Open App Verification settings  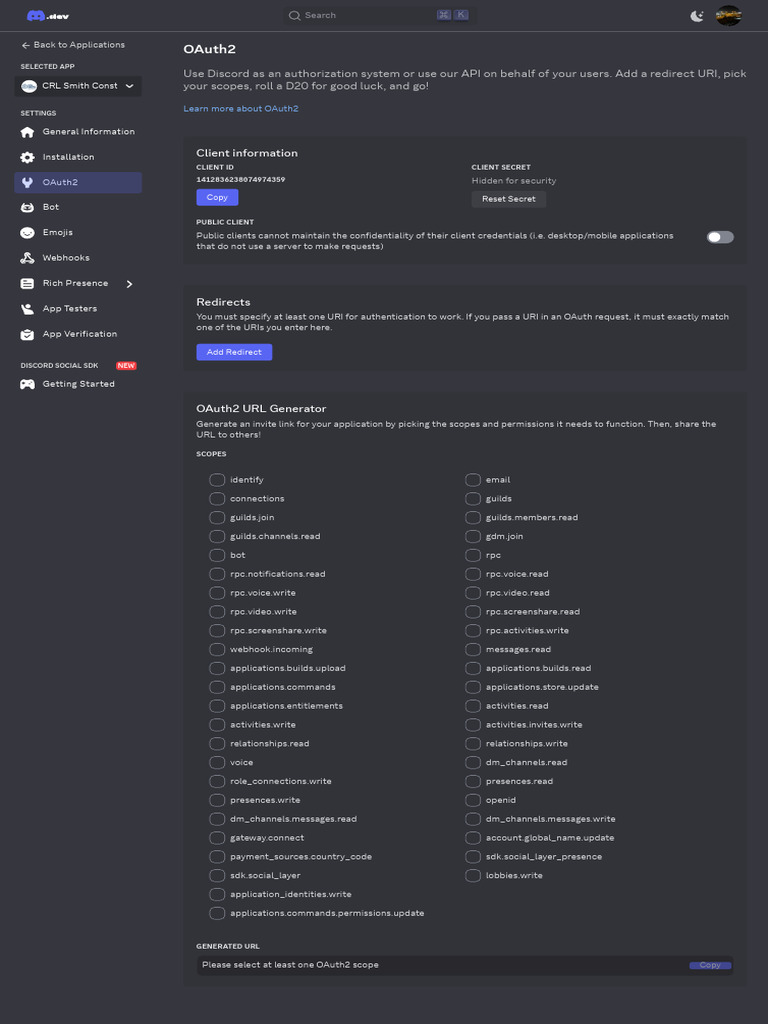coord(79,334)
